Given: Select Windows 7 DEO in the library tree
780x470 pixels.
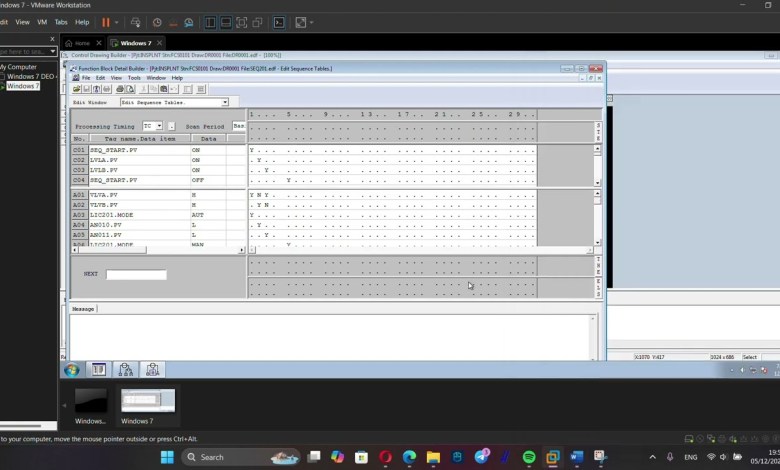Looking at the screenshot, I should (30, 76).
